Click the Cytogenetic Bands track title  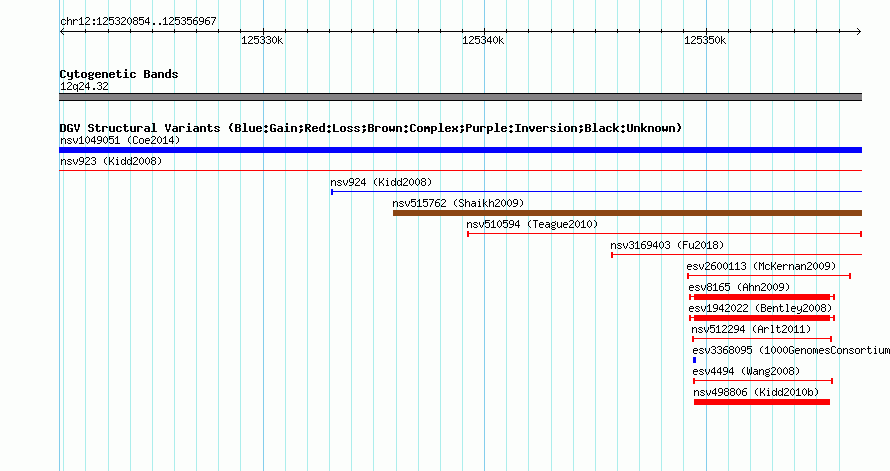119,74
